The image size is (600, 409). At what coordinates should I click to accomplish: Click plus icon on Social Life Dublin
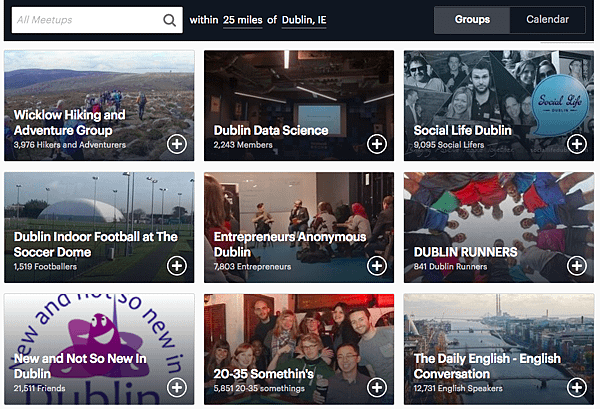[577, 144]
